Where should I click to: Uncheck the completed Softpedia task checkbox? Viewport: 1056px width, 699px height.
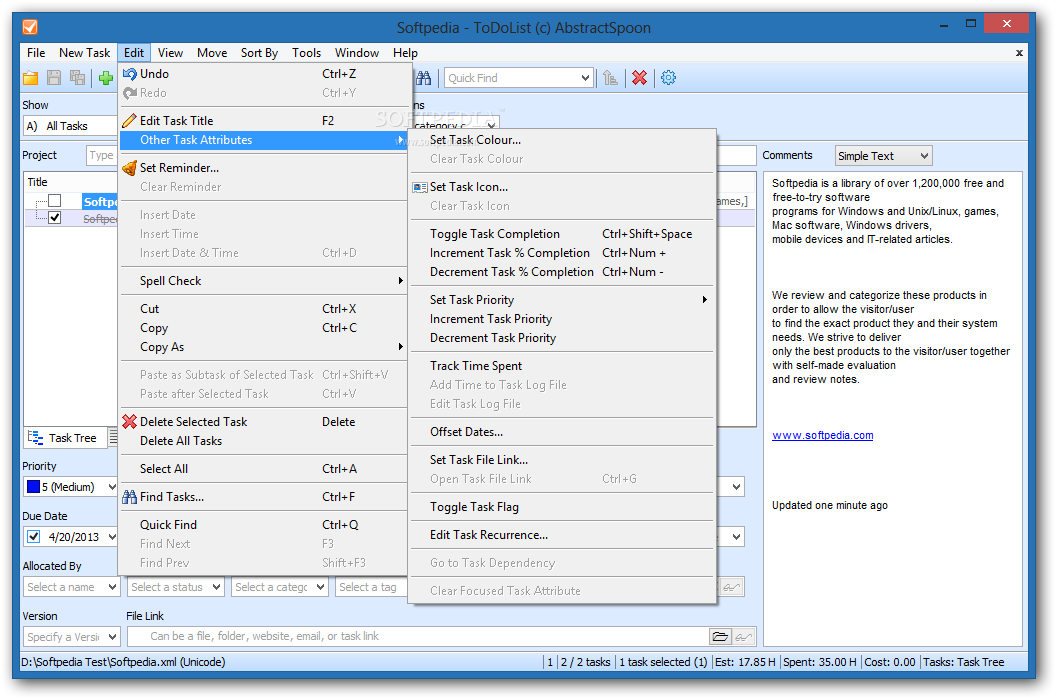(x=55, y=218)
